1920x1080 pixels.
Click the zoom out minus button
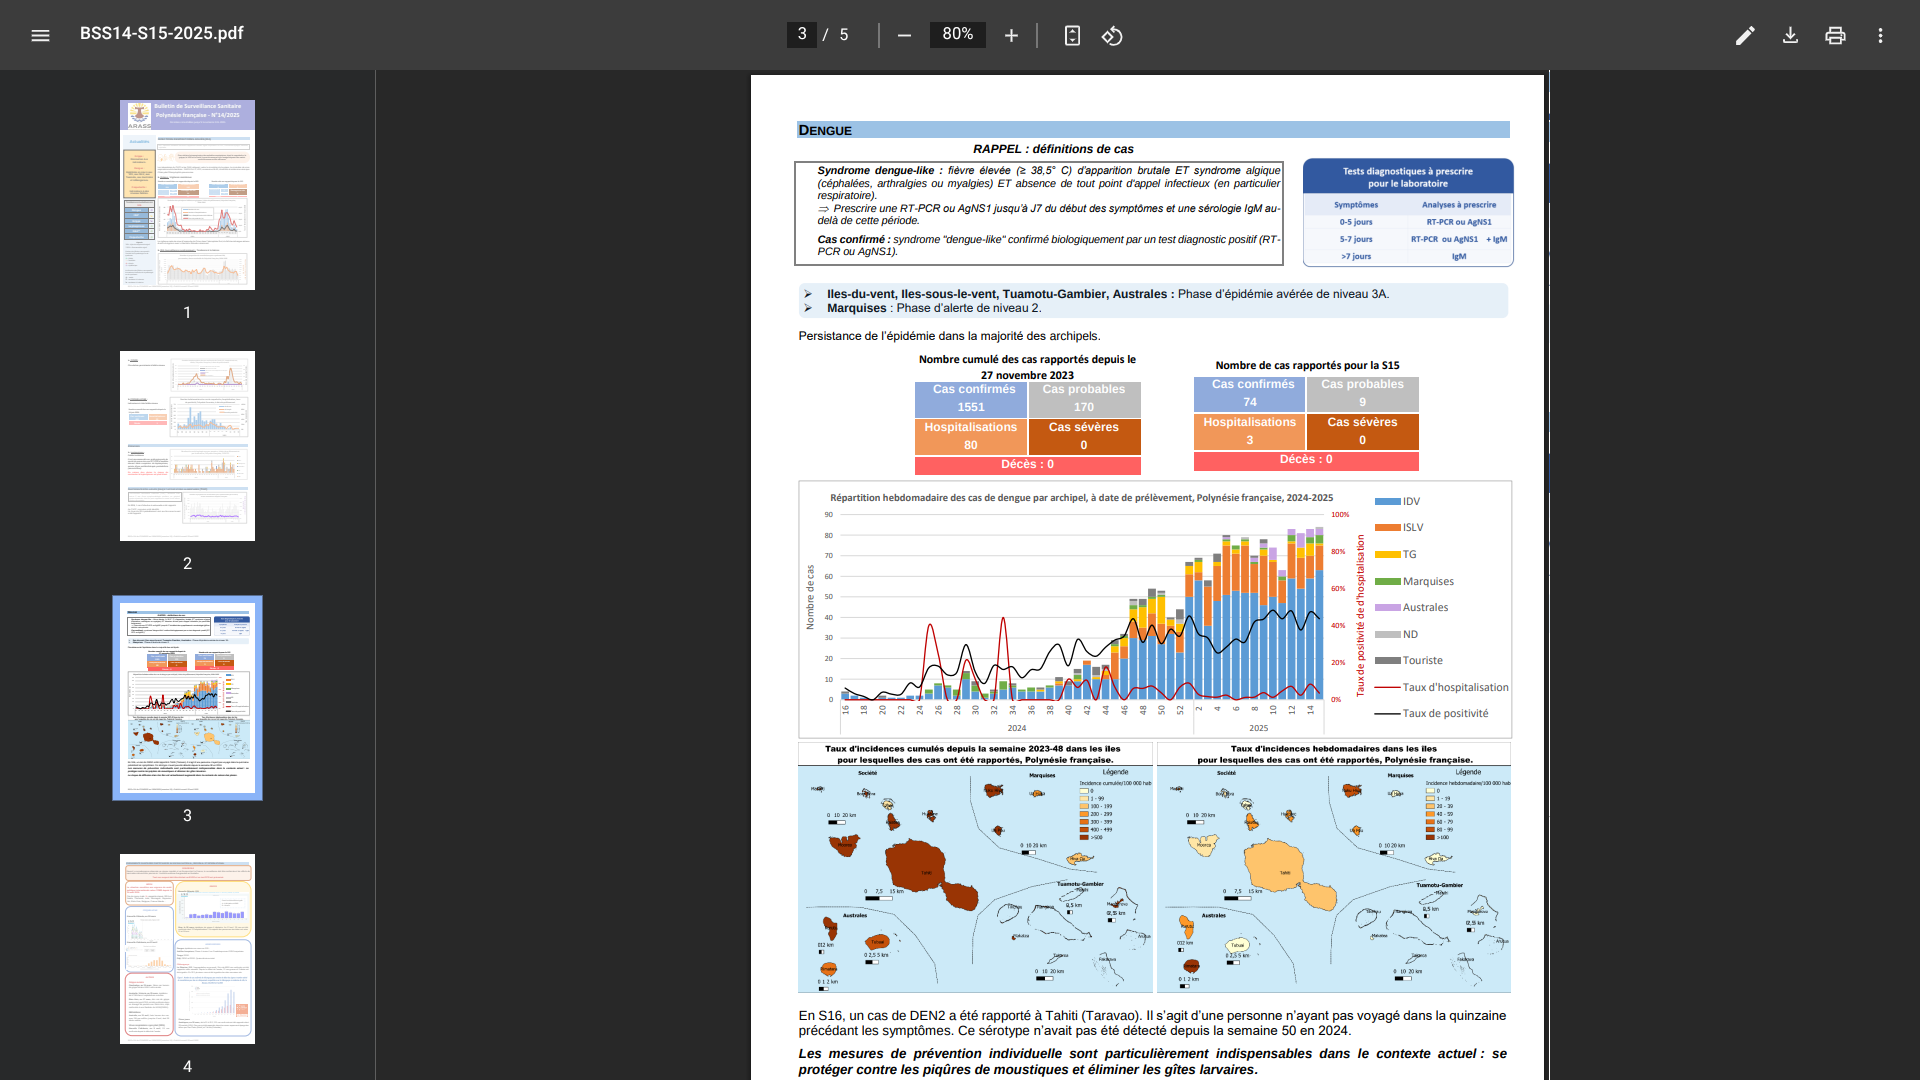pyautogui.click(x=904, y=35)
